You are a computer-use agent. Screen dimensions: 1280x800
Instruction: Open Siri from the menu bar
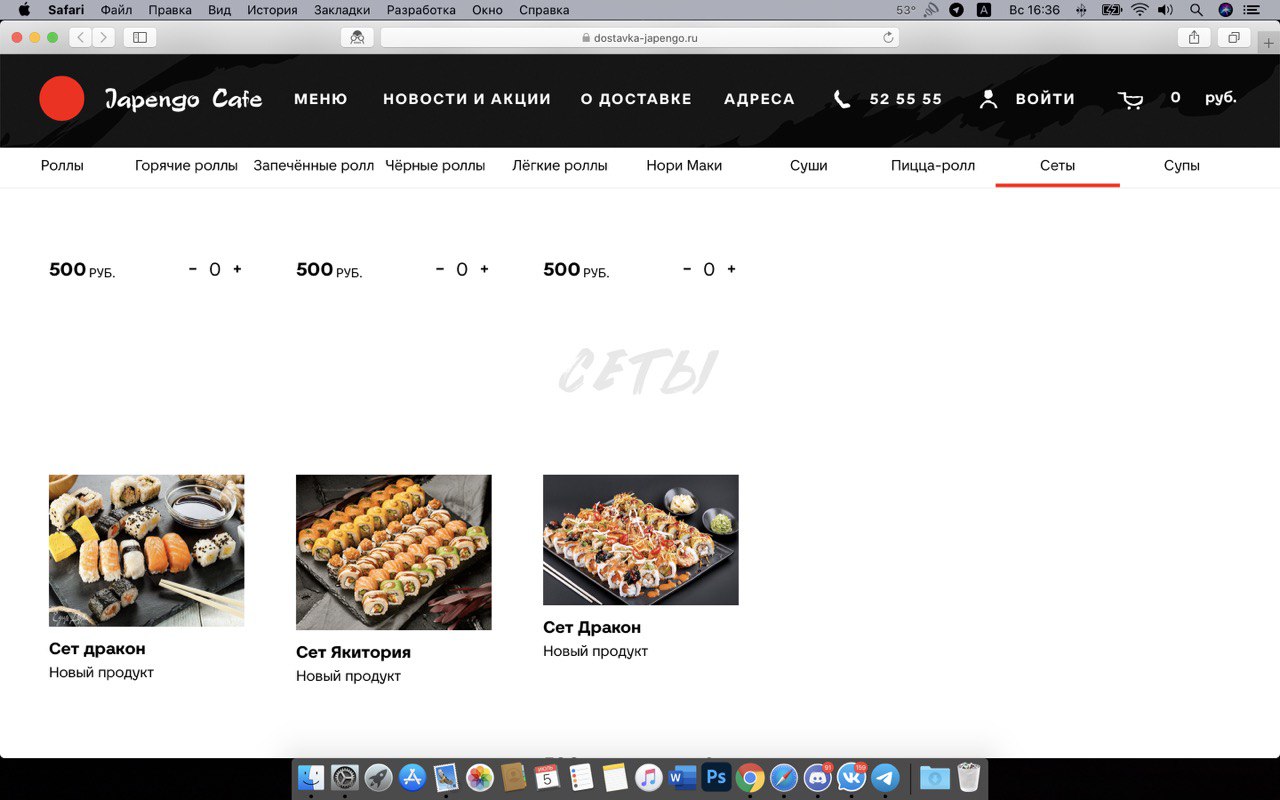pyautogui.click(x=1226, y=10)
